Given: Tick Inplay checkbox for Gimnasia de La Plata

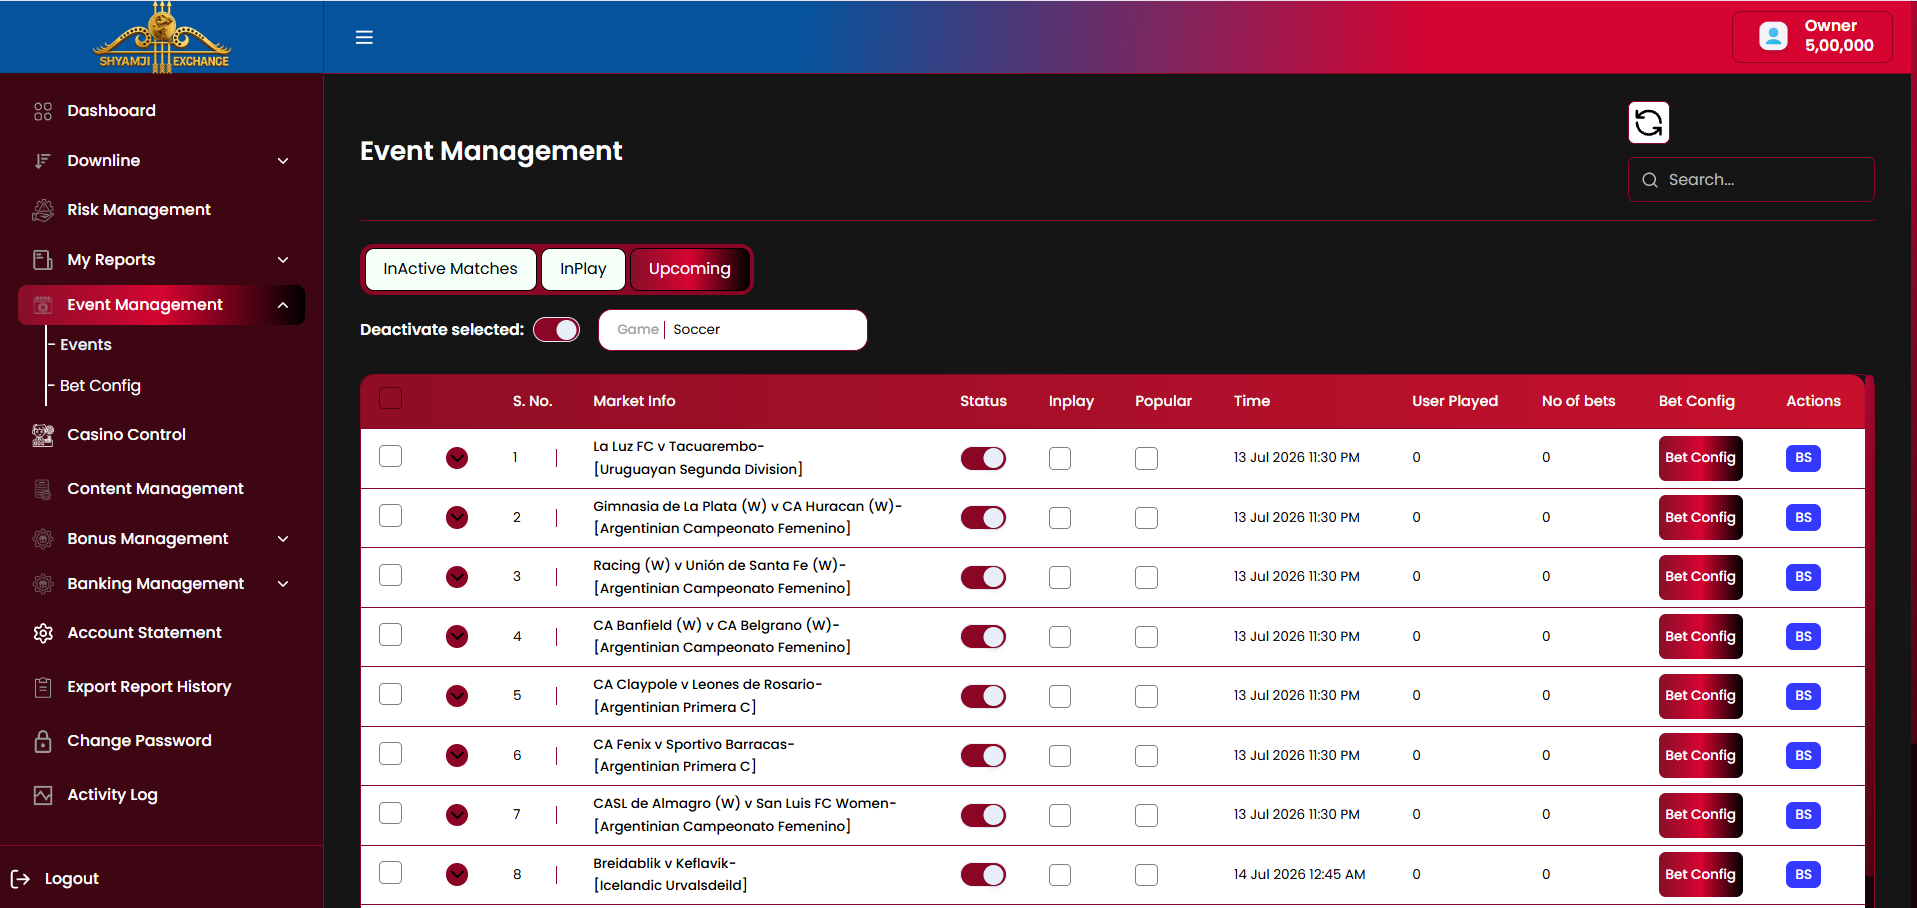Looking at the screenshot, I should (x=1060, y=518).
